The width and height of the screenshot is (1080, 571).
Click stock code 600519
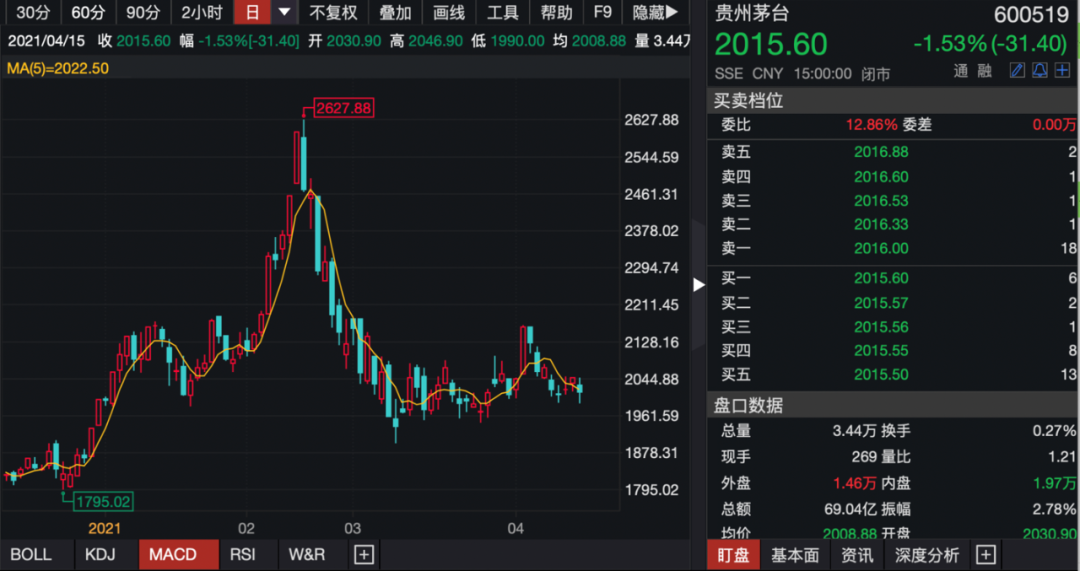point(1031,14)
